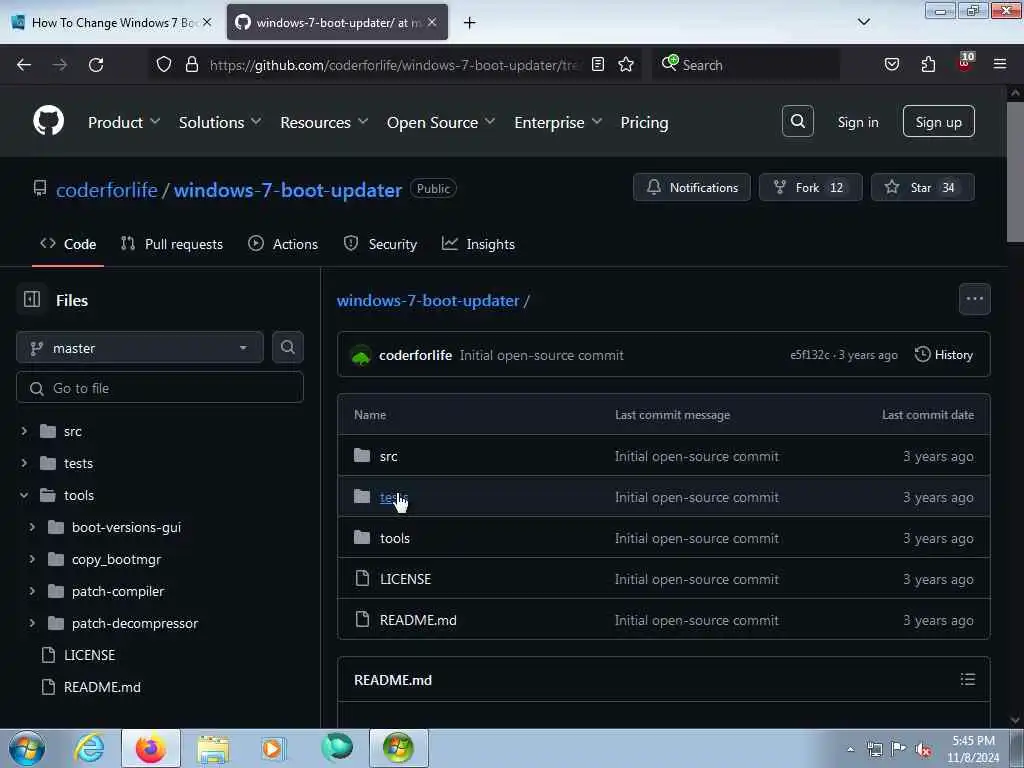The height and width of the screenshot is (768, 1024).
Task: Expand the Solutions navigation dropdown
Action: coord(220,122)
